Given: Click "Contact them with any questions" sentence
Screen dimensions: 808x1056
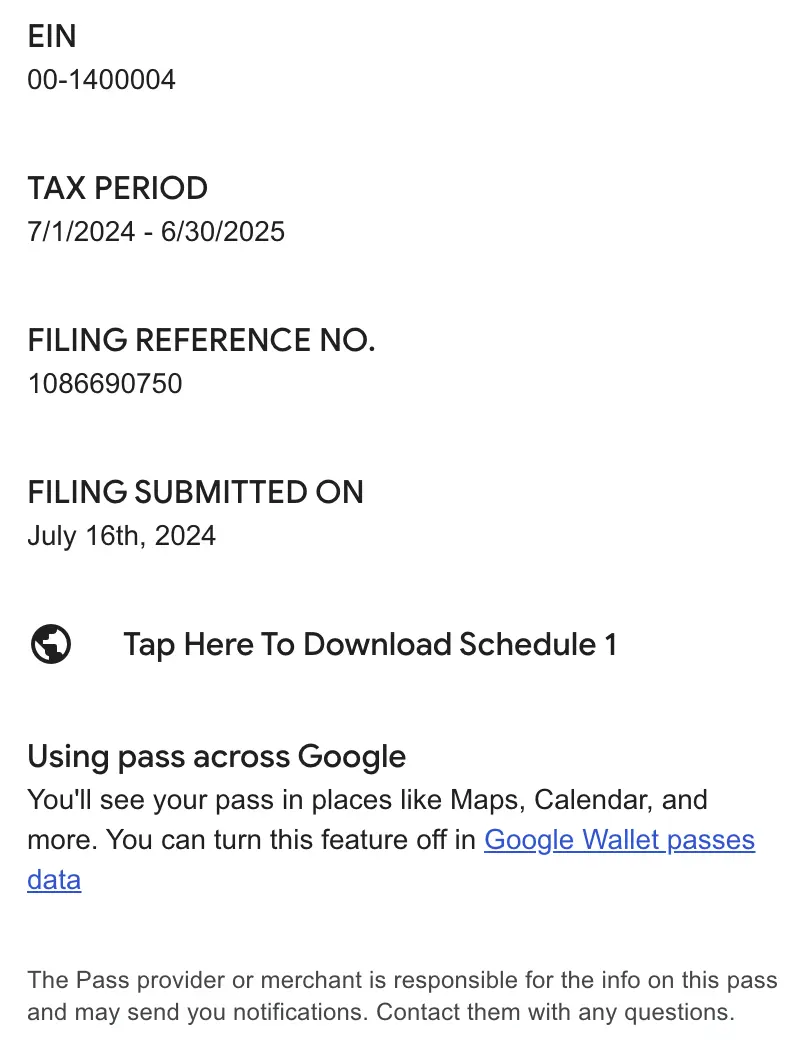Looking at the screenshot, I should click(555, 1013).
